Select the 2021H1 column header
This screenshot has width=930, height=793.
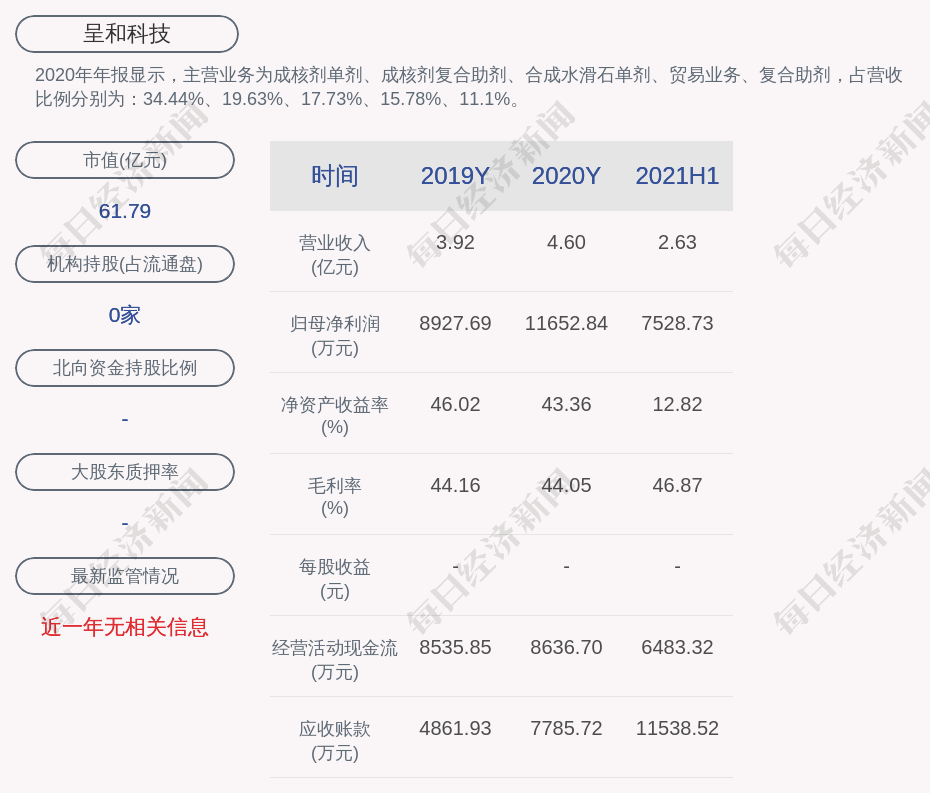(x=677, y=176)
